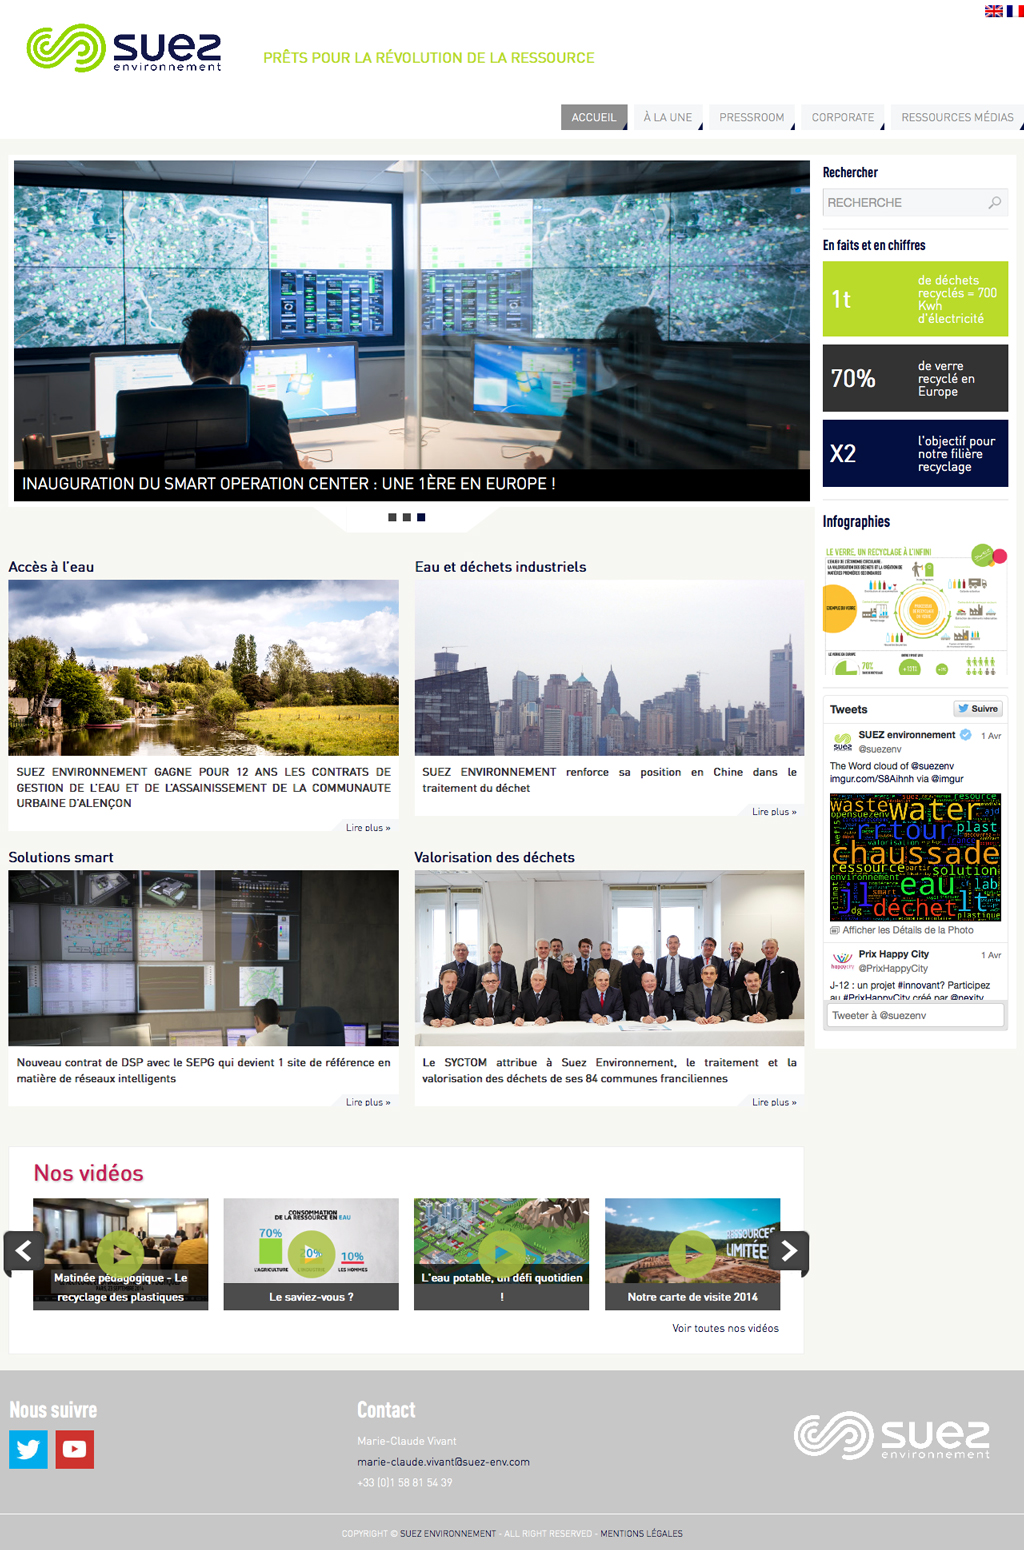Screen dimensions: 1024x1550
Task: Click the 1 Avr date on the SUEZ tweet
Action: coord(991,736)
